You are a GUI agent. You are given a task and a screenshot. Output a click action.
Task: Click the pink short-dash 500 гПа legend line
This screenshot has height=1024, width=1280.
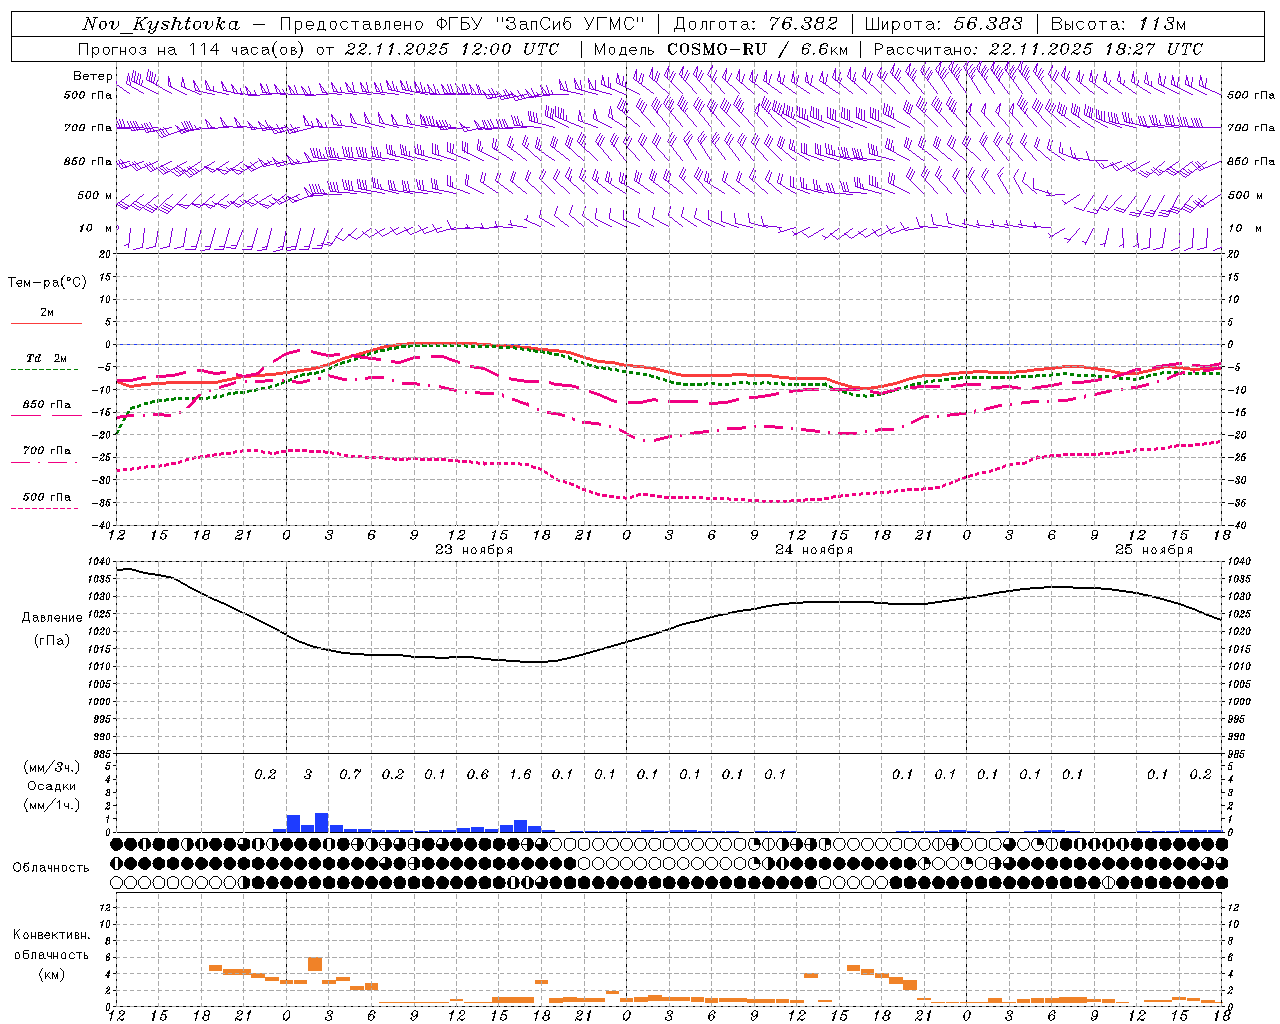tap(44, 509)
